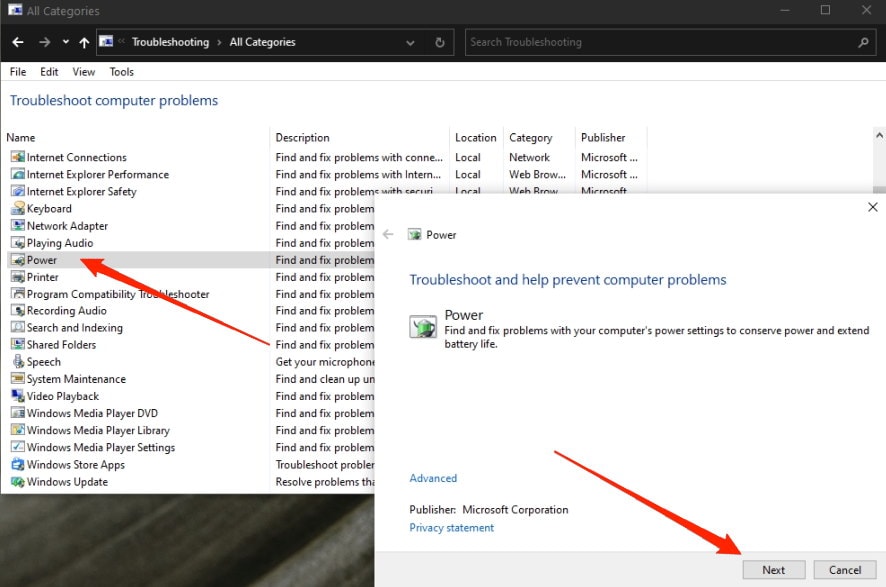Click the Search Troubleshooting field
The image size is (886, 587).
point(661,42)
